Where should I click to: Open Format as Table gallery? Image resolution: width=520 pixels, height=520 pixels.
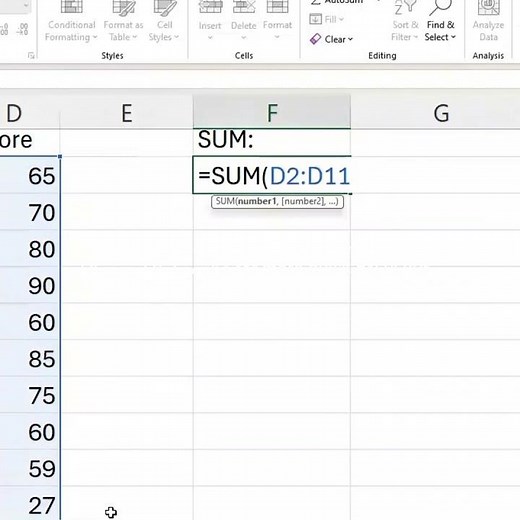point(123,21)
